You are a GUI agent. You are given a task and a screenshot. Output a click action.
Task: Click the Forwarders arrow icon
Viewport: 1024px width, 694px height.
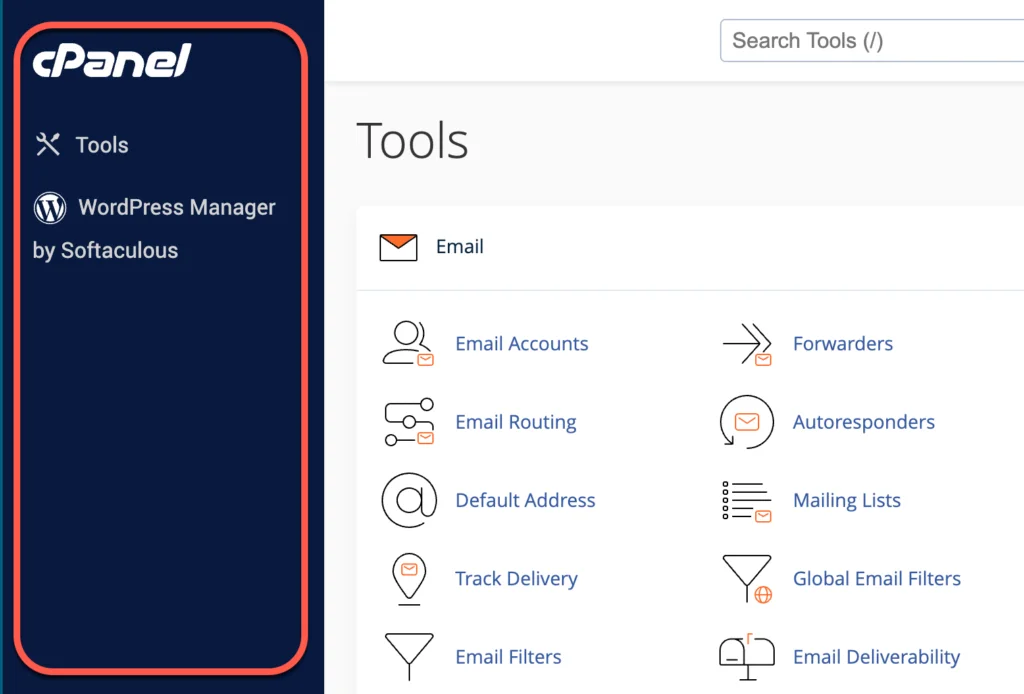click(x=747, y=344)
